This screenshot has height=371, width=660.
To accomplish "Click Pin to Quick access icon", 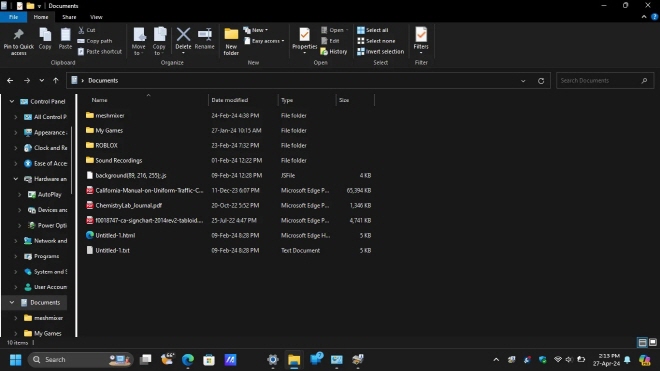I will click(x=18, y=35).
